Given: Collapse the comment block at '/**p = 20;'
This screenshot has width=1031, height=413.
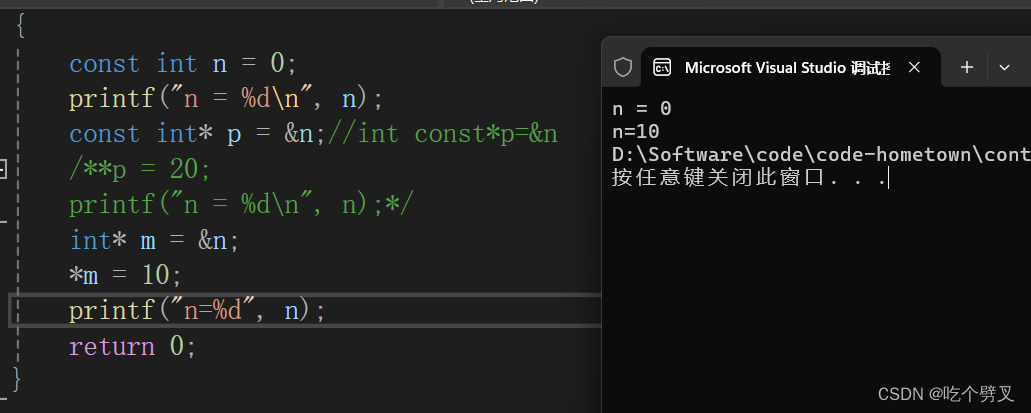Looking at the screenshot, I should point(3,170).
